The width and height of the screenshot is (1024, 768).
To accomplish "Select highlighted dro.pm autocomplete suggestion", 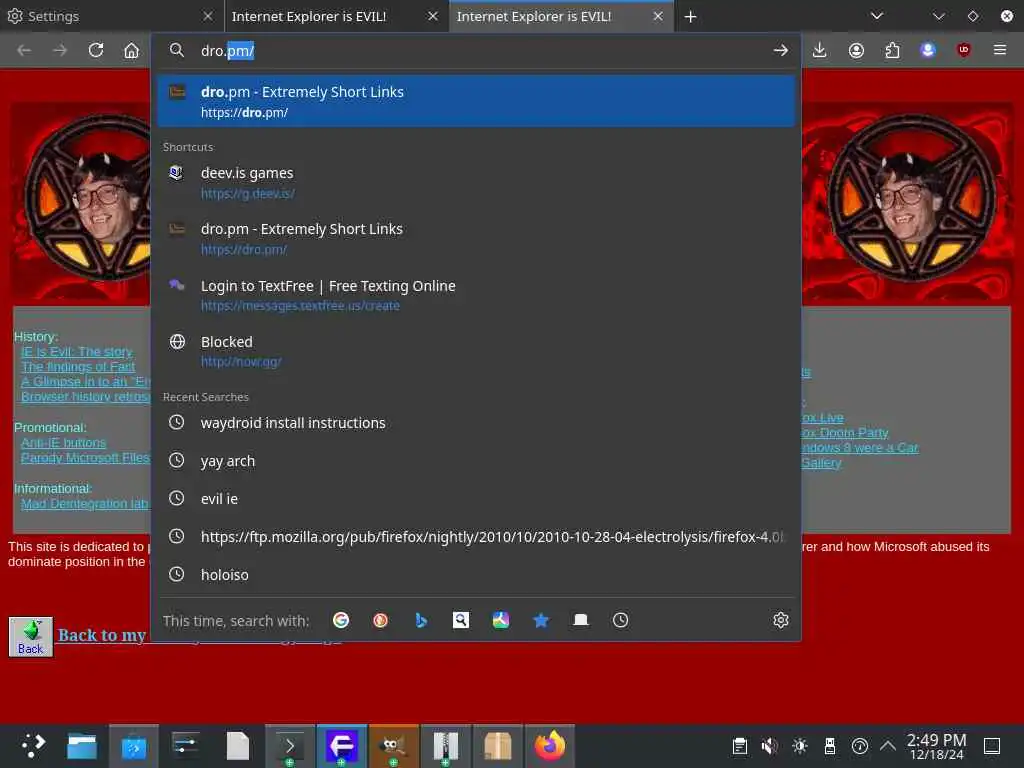I will (x=476, y=101).
